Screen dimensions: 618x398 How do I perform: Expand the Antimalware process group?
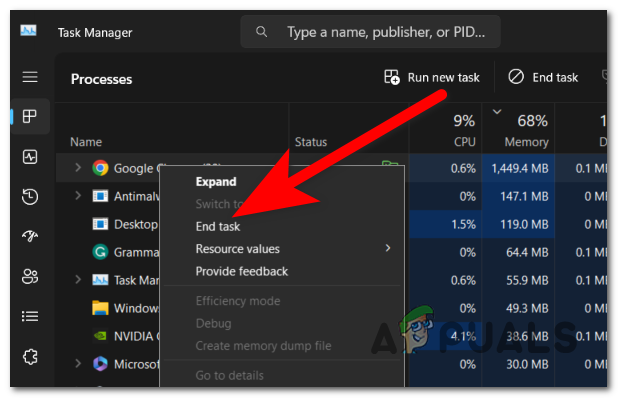tap(78, 195)
